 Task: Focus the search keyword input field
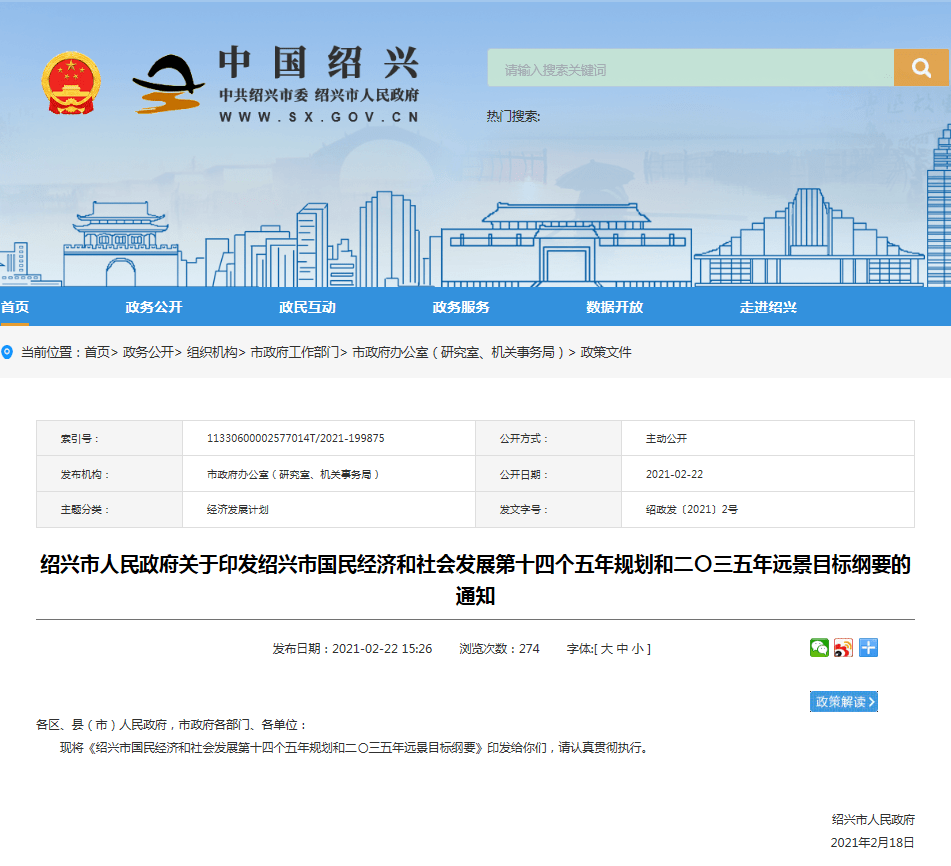(x=690, y=67)
